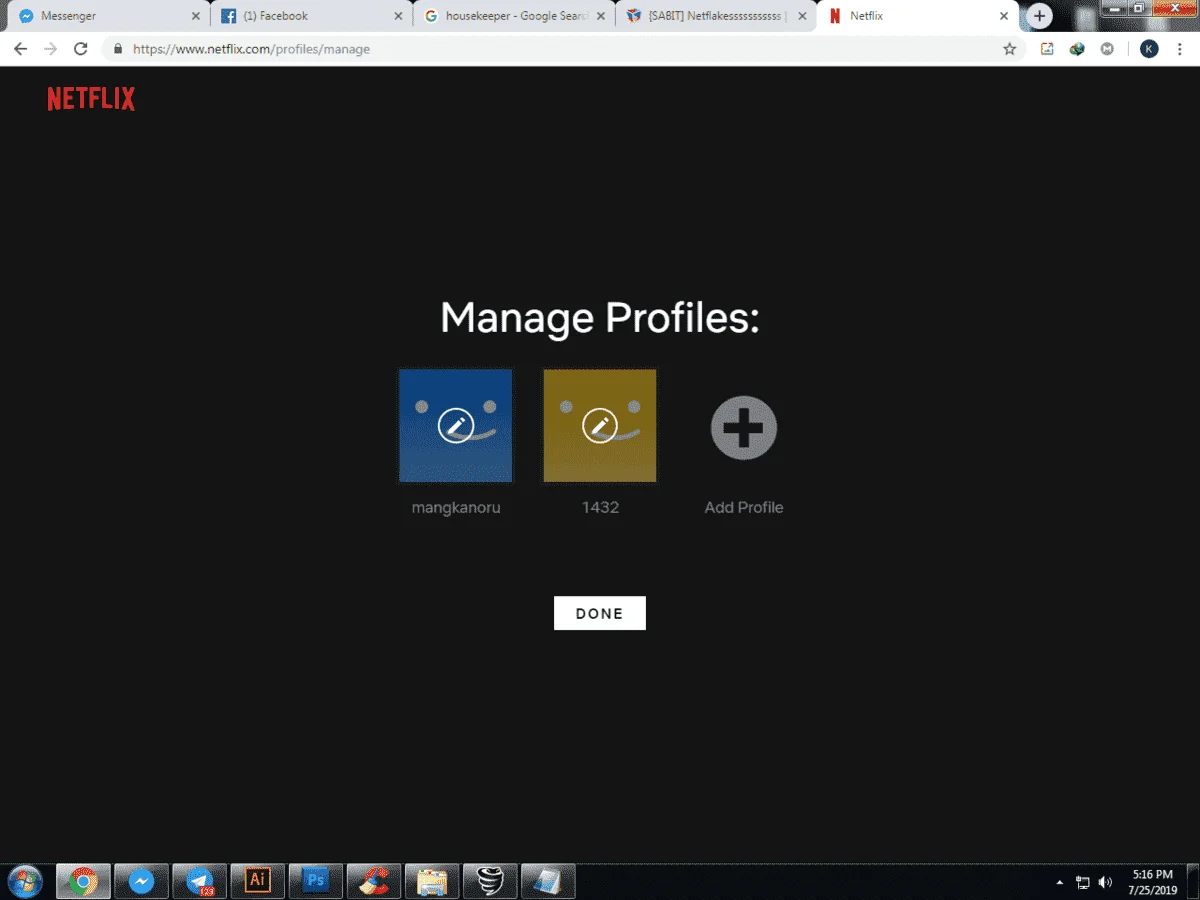Close the Netflix tab
1200x900 pixels.
coord(1003,16)
